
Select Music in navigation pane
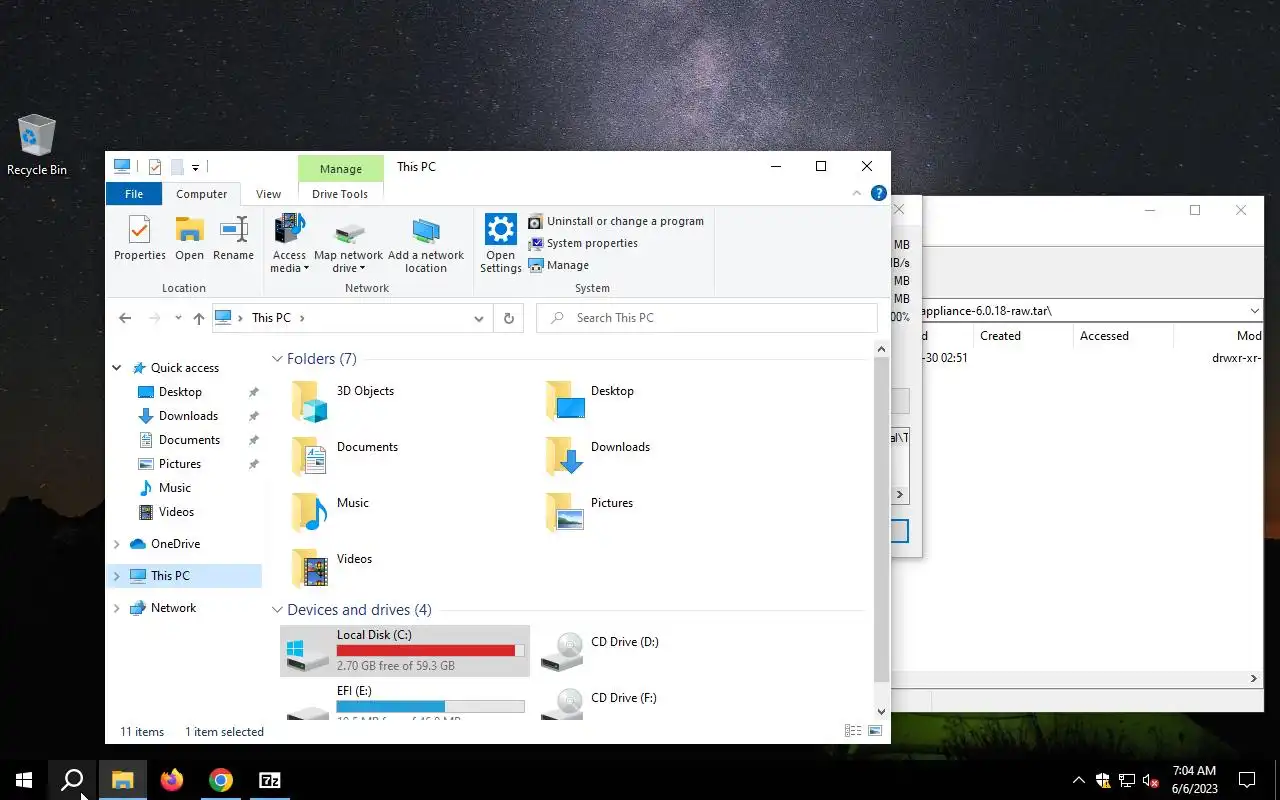[174, 488]
